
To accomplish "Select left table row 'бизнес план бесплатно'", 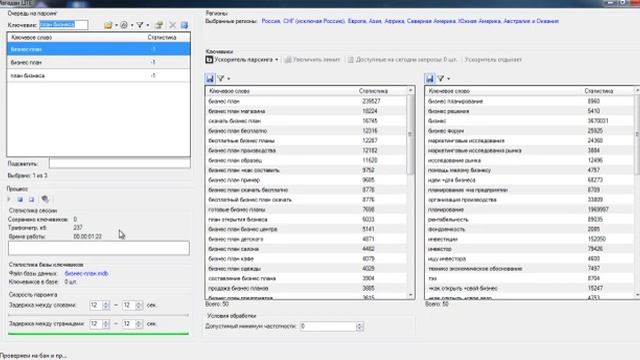I will click(x=306, y=131).
